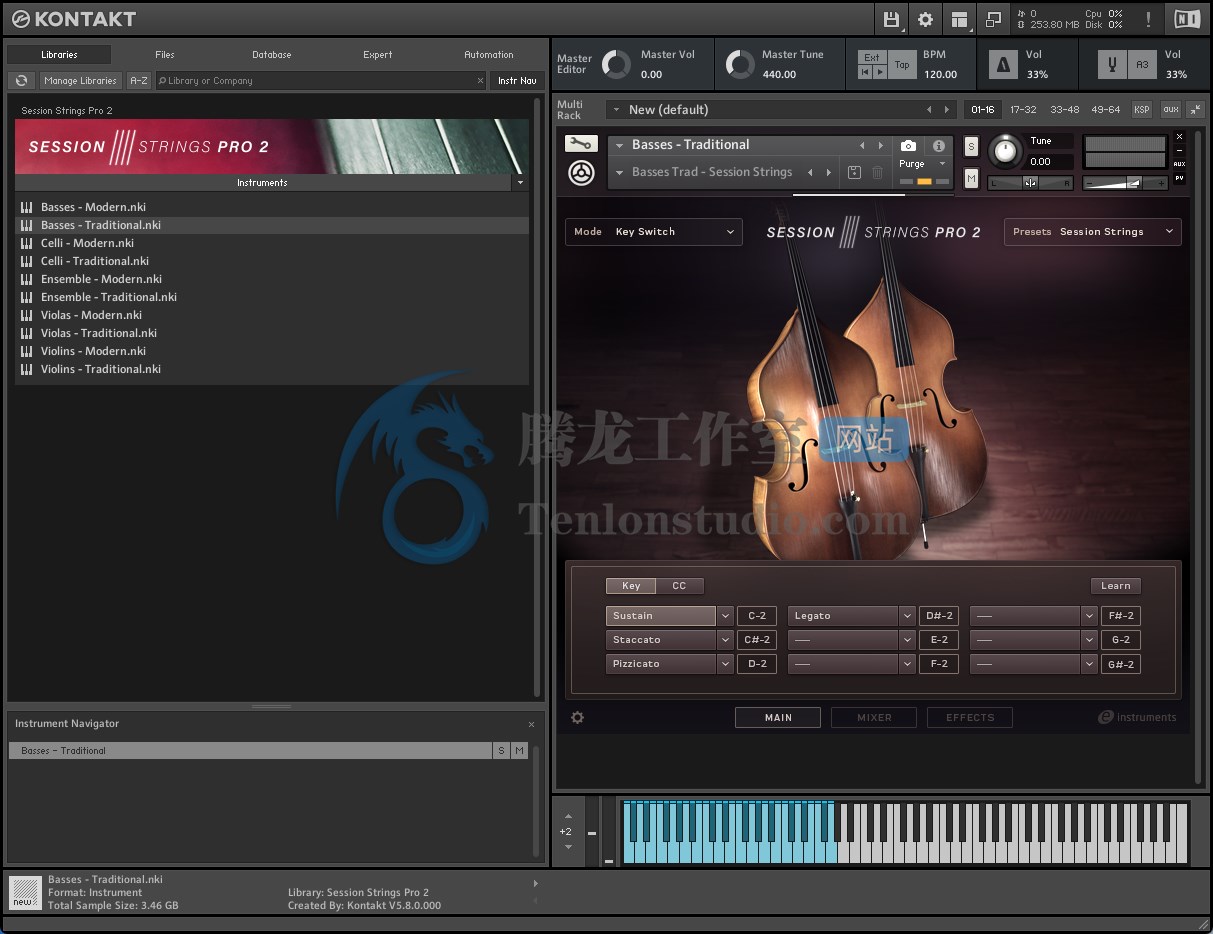Image resolution: width=1213 pixels, height=934 pixels.
Task: Open the Pizzicato articulation dropdown
Action: point(725,664)
